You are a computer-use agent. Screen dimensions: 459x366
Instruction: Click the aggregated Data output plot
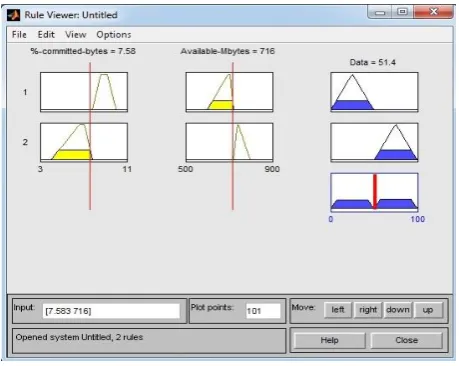pyautogui.click(x=374, y=192)
